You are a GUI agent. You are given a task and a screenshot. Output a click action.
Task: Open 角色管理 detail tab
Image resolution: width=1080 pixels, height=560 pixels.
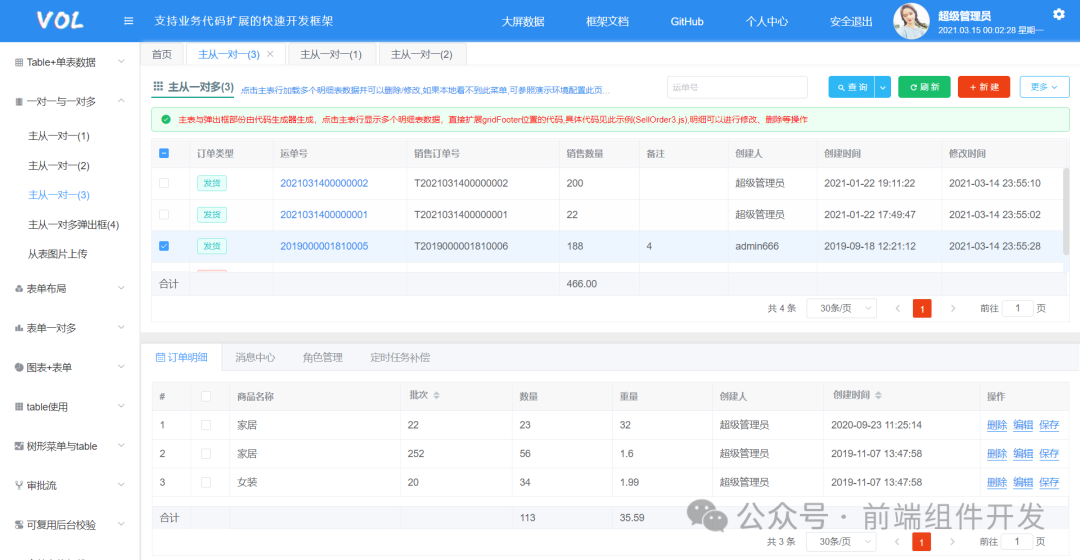(322, 357)
